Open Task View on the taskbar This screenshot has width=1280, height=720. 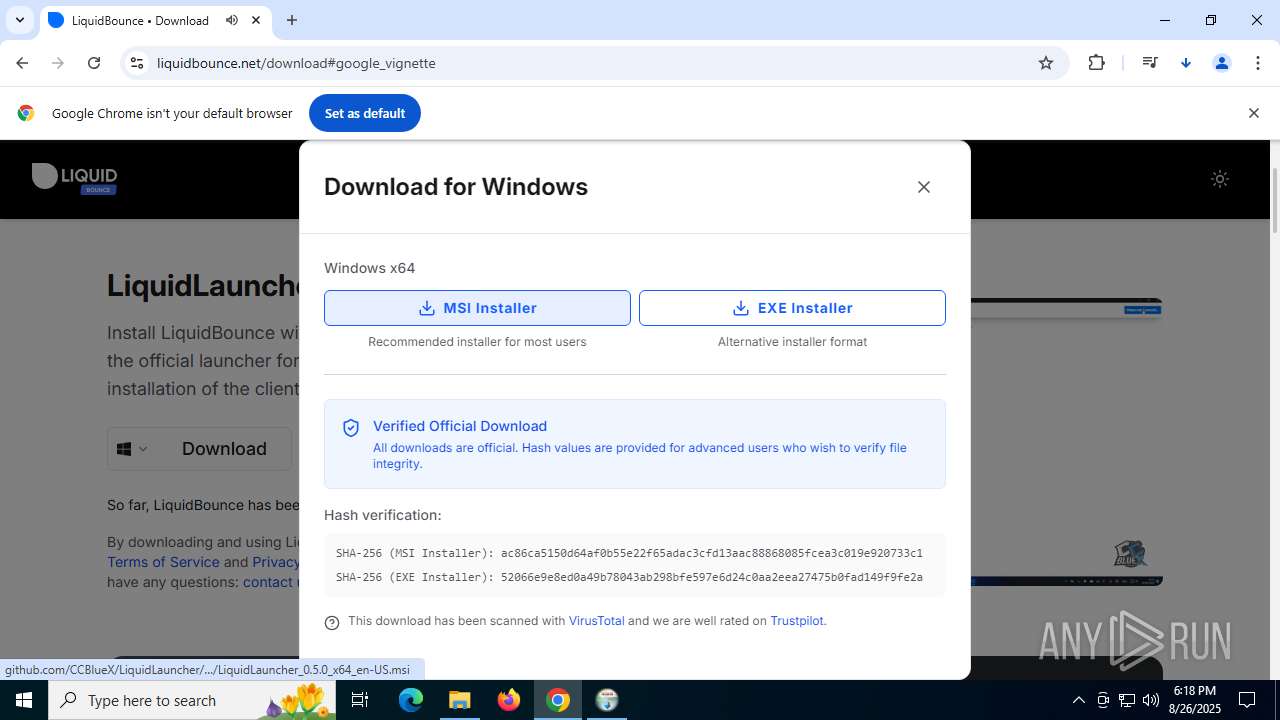pyautogui.click(x=361, y=700)
